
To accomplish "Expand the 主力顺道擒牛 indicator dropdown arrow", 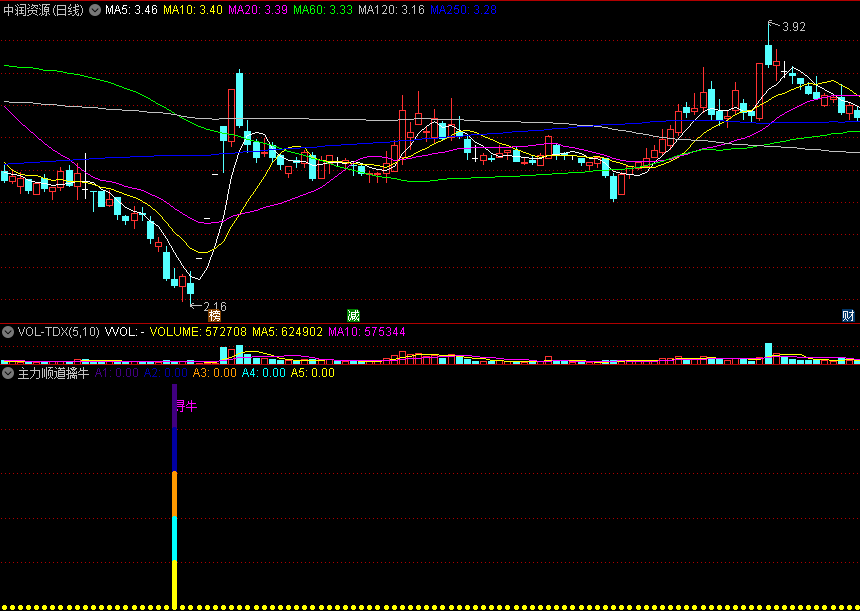I will coord(8,374).
